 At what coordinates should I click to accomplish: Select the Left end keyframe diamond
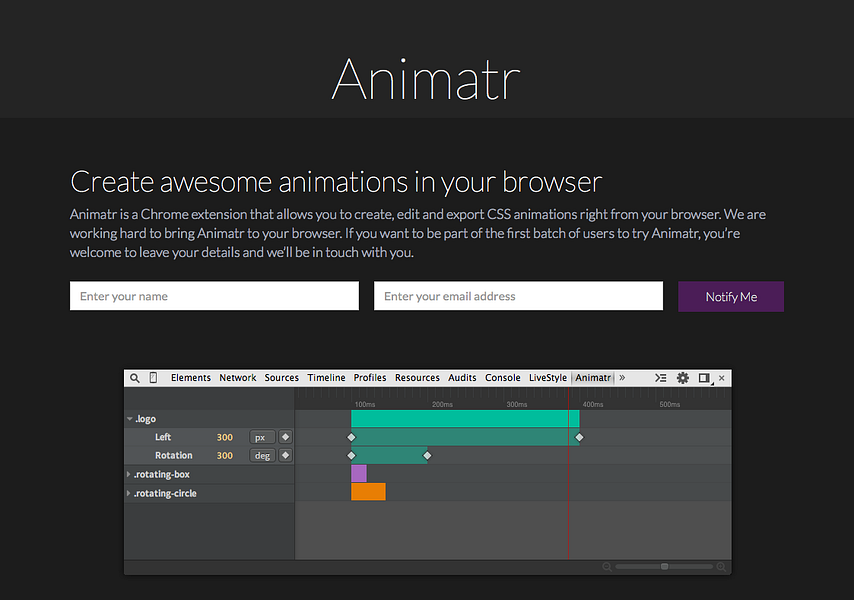tap(580, 437)
